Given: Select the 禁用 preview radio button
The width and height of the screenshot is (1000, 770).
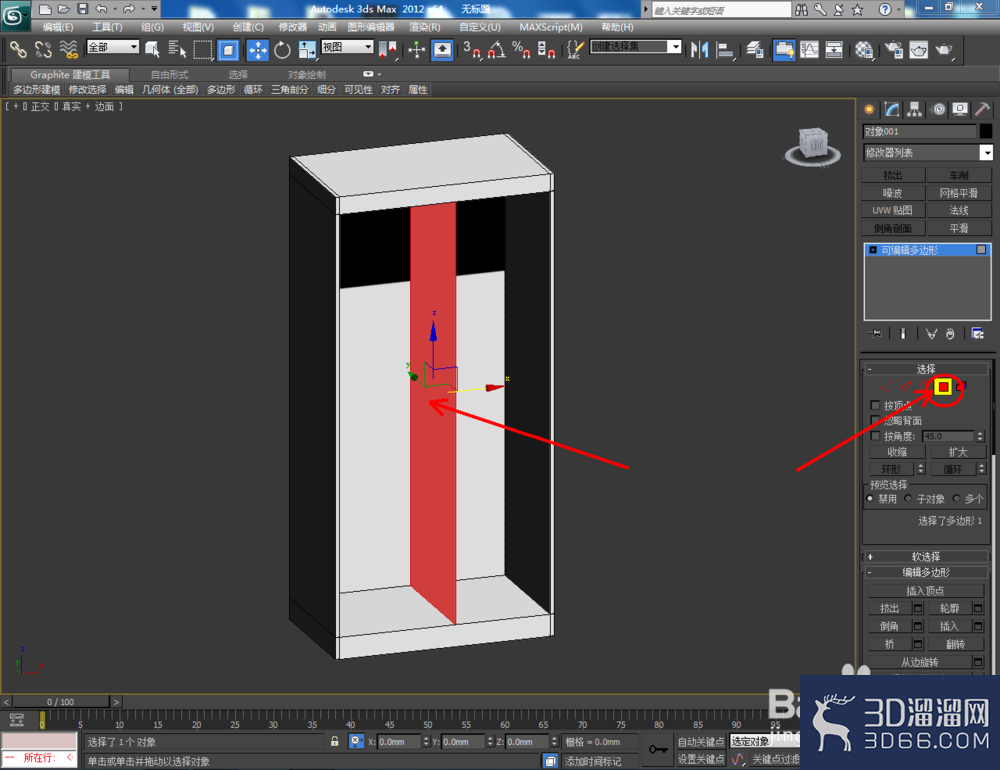Looking at the screenshot, I should 870,498.
